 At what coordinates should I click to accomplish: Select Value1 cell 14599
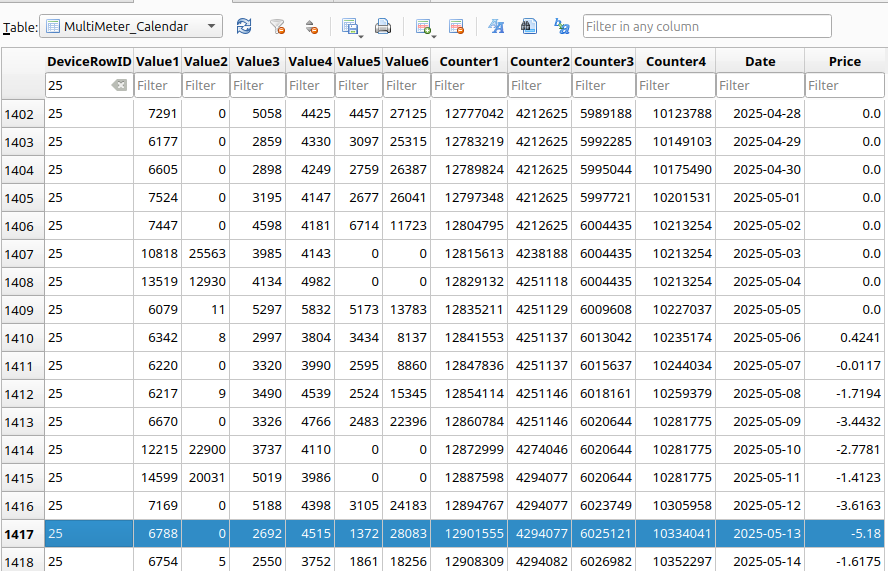(157, 478)
